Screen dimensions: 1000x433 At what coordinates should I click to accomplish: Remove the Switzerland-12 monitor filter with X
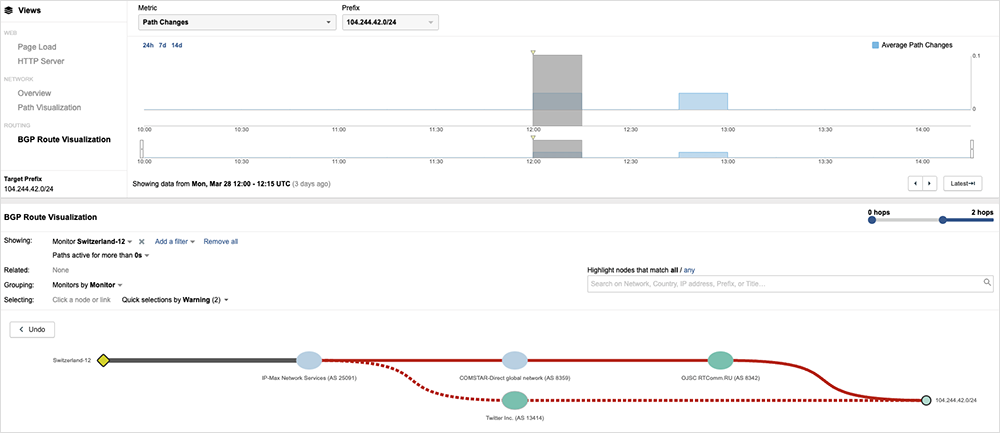click(142, 242)
